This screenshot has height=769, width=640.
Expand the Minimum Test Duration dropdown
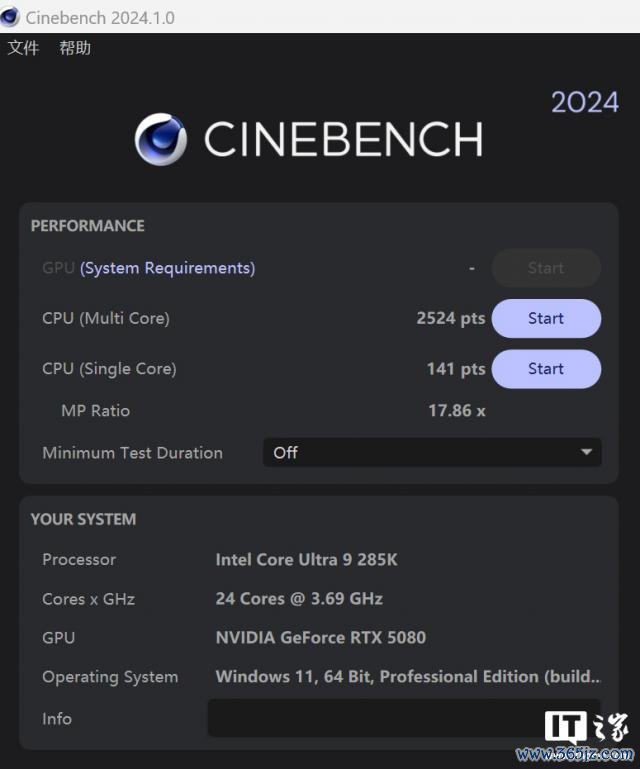(x=432, y=452)
